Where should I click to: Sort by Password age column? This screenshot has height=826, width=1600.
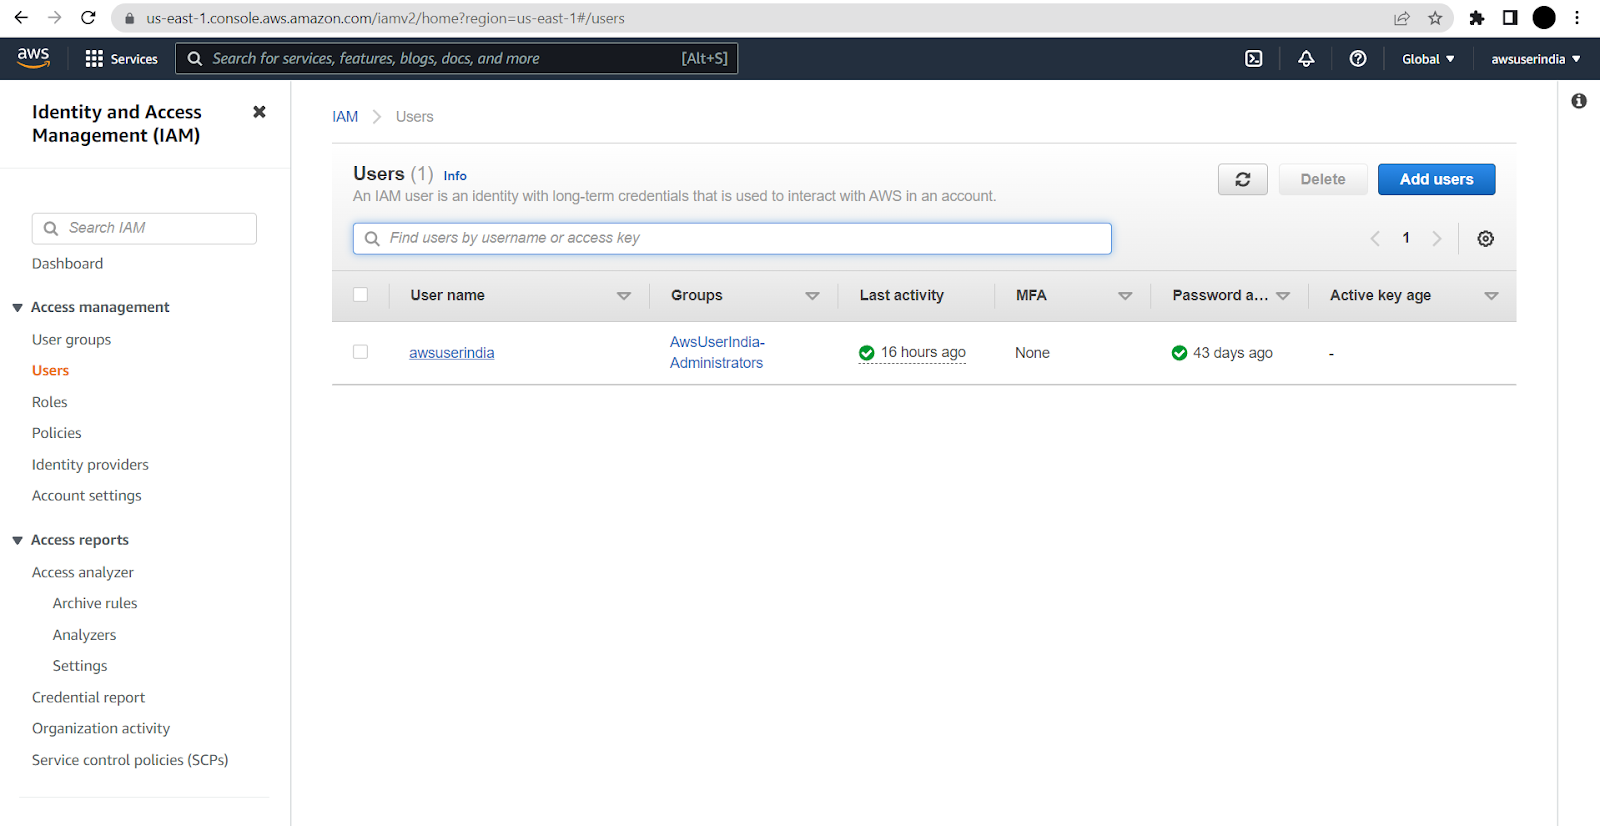1283,296
